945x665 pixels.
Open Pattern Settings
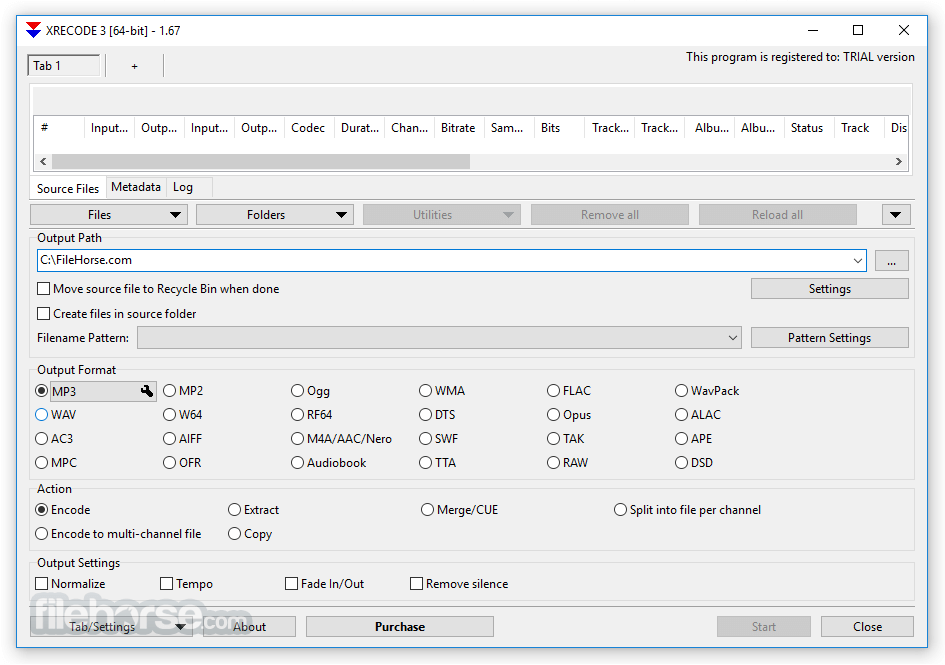click(830, 338)
